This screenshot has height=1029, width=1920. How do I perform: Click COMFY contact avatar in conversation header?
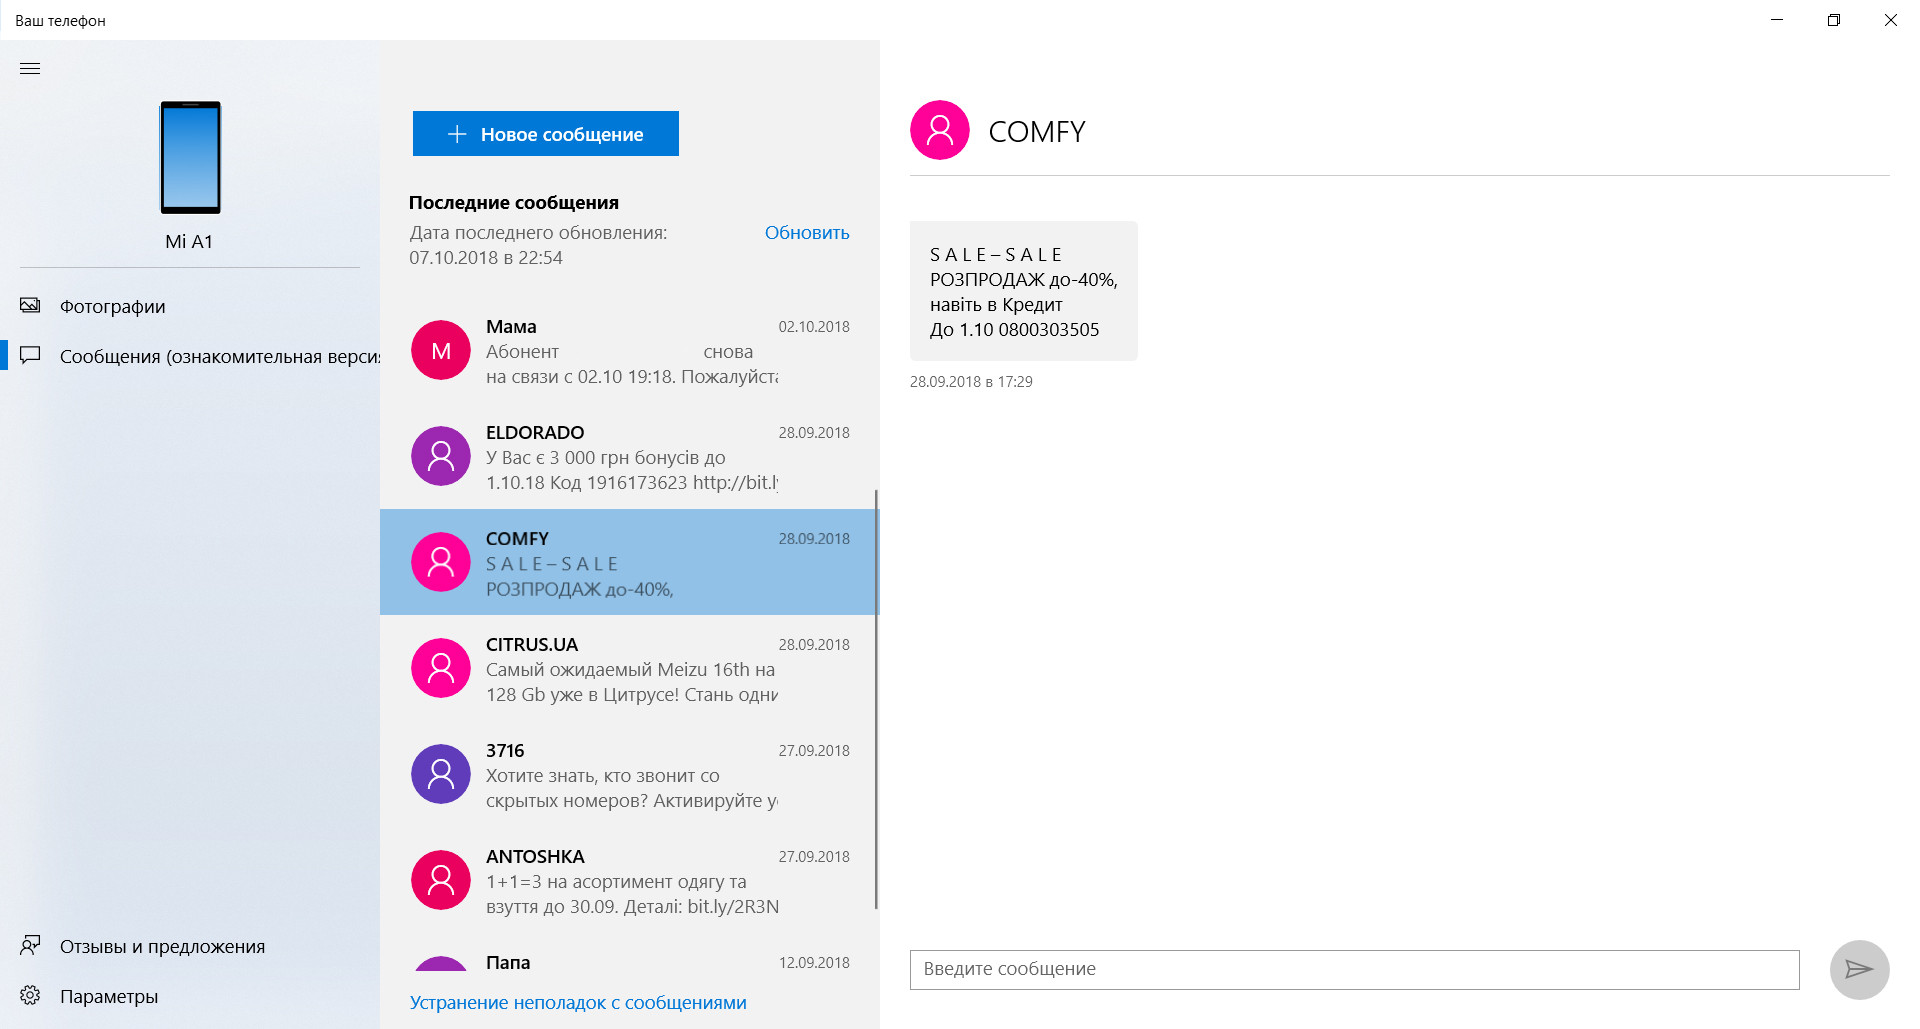(939, 130)
